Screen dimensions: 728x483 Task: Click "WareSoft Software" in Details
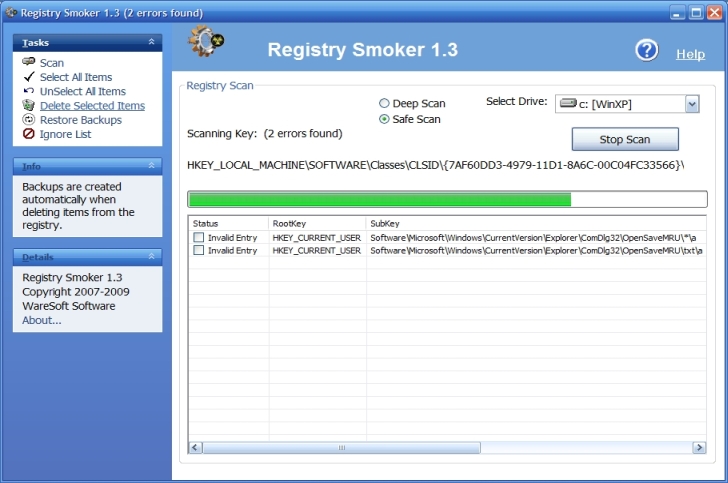69,306
